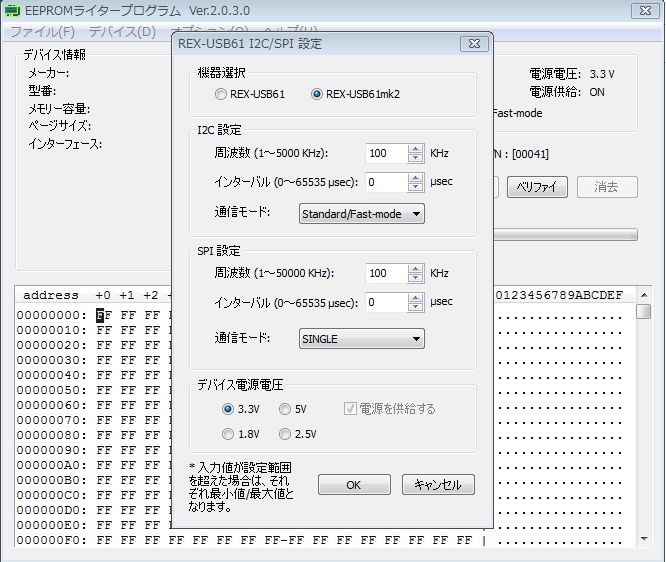This screenshot has height=562, width=666.
Task: Click the SPI frequency input field
Action: pos(387,273)
